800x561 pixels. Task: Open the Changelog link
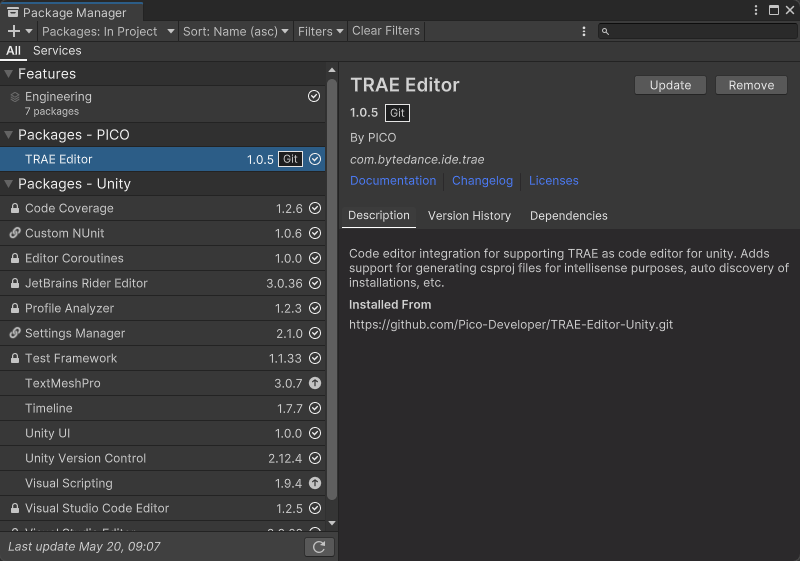pos(482,181)
